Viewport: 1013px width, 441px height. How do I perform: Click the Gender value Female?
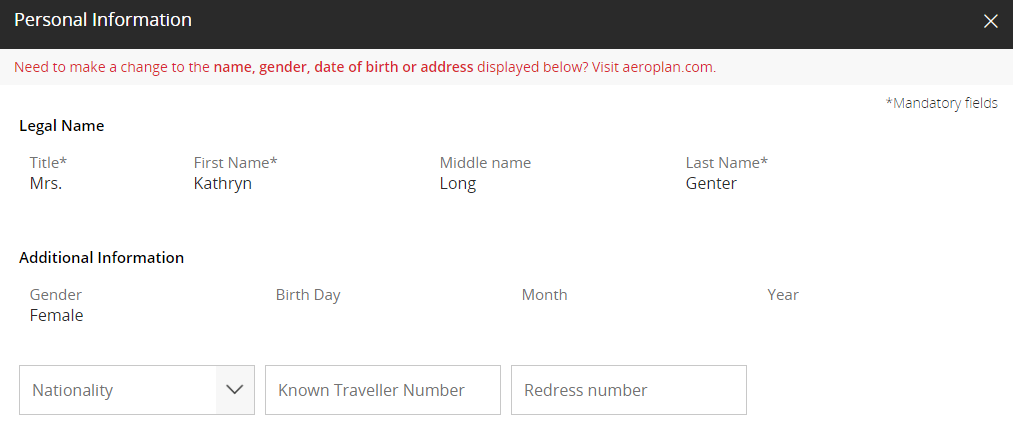coord(56,316)
